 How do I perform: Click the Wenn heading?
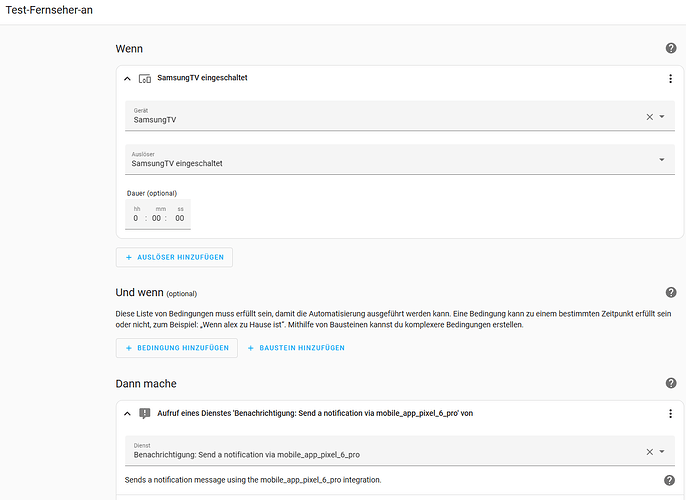click(x=129, y=49)
